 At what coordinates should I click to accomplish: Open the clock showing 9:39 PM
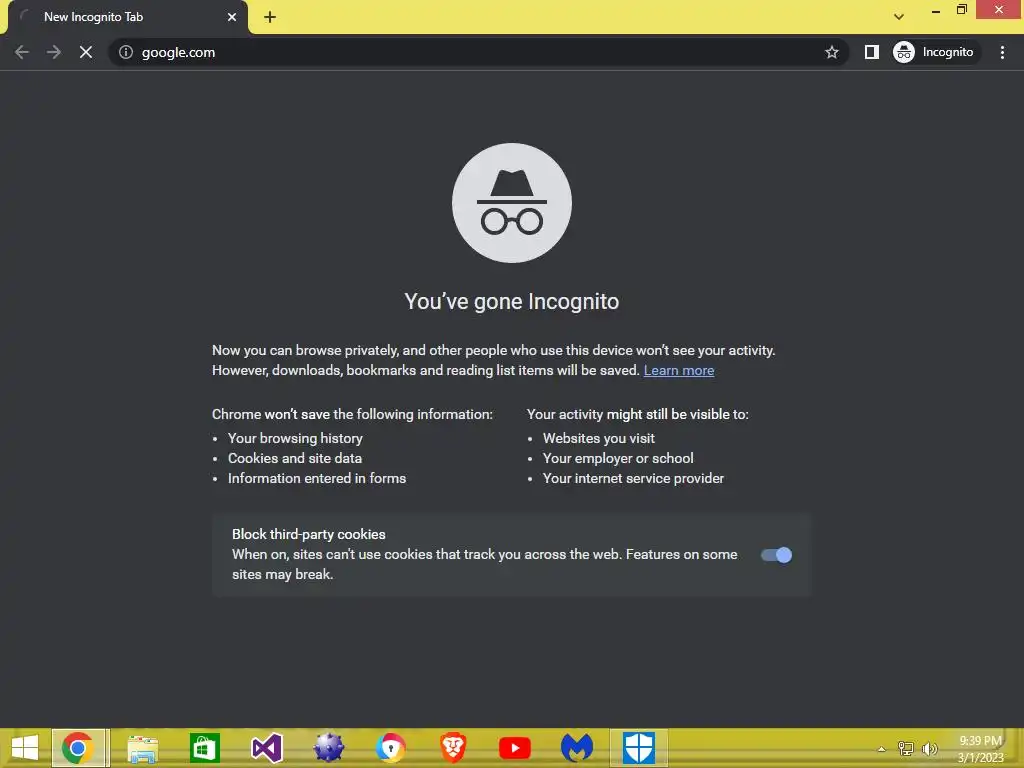pos(980,749)
